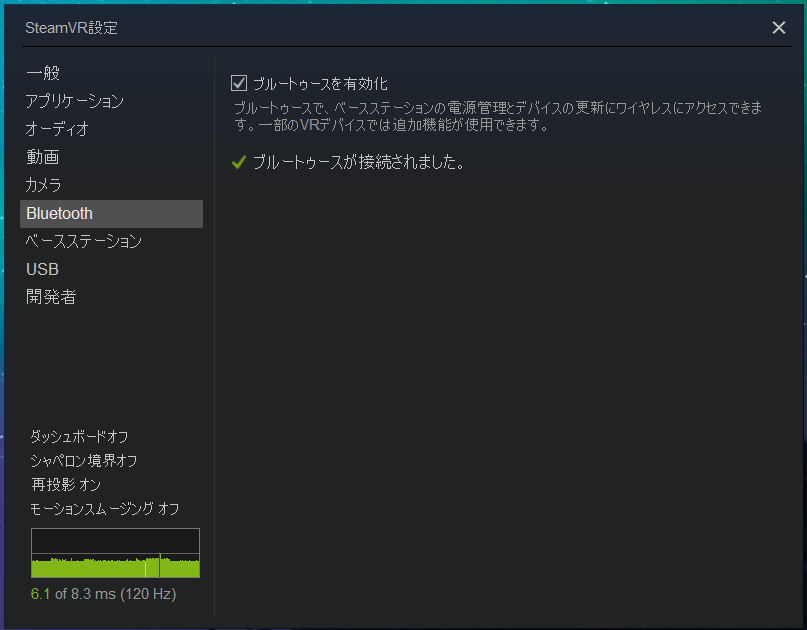Open the 開発者 settings tab
This screenshot has height=630, width=807.
click(x=51, y=297)
